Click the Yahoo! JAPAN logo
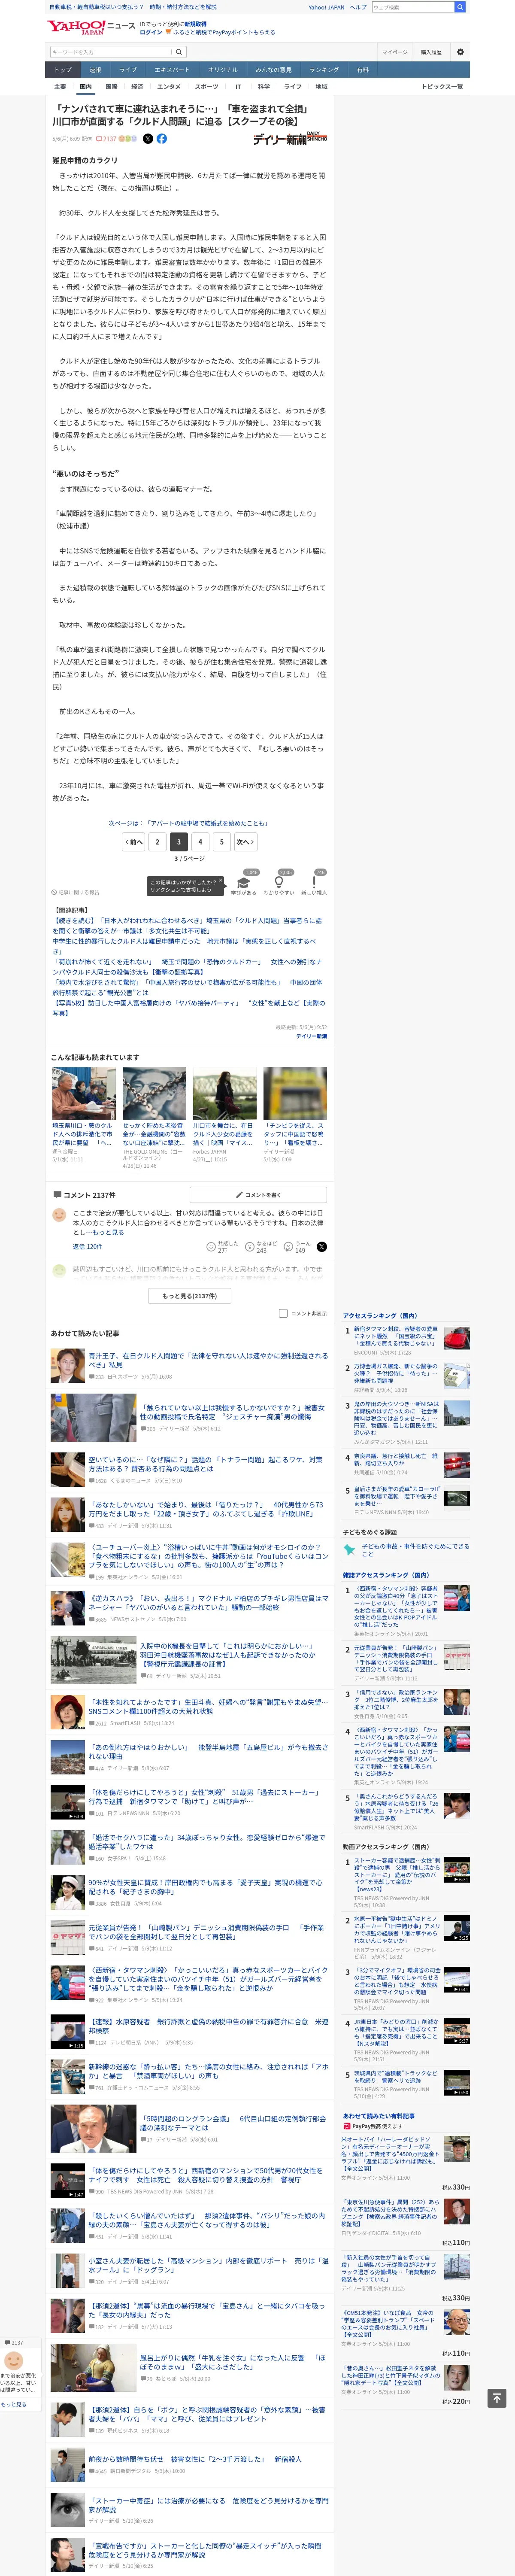 click(75, 27)
